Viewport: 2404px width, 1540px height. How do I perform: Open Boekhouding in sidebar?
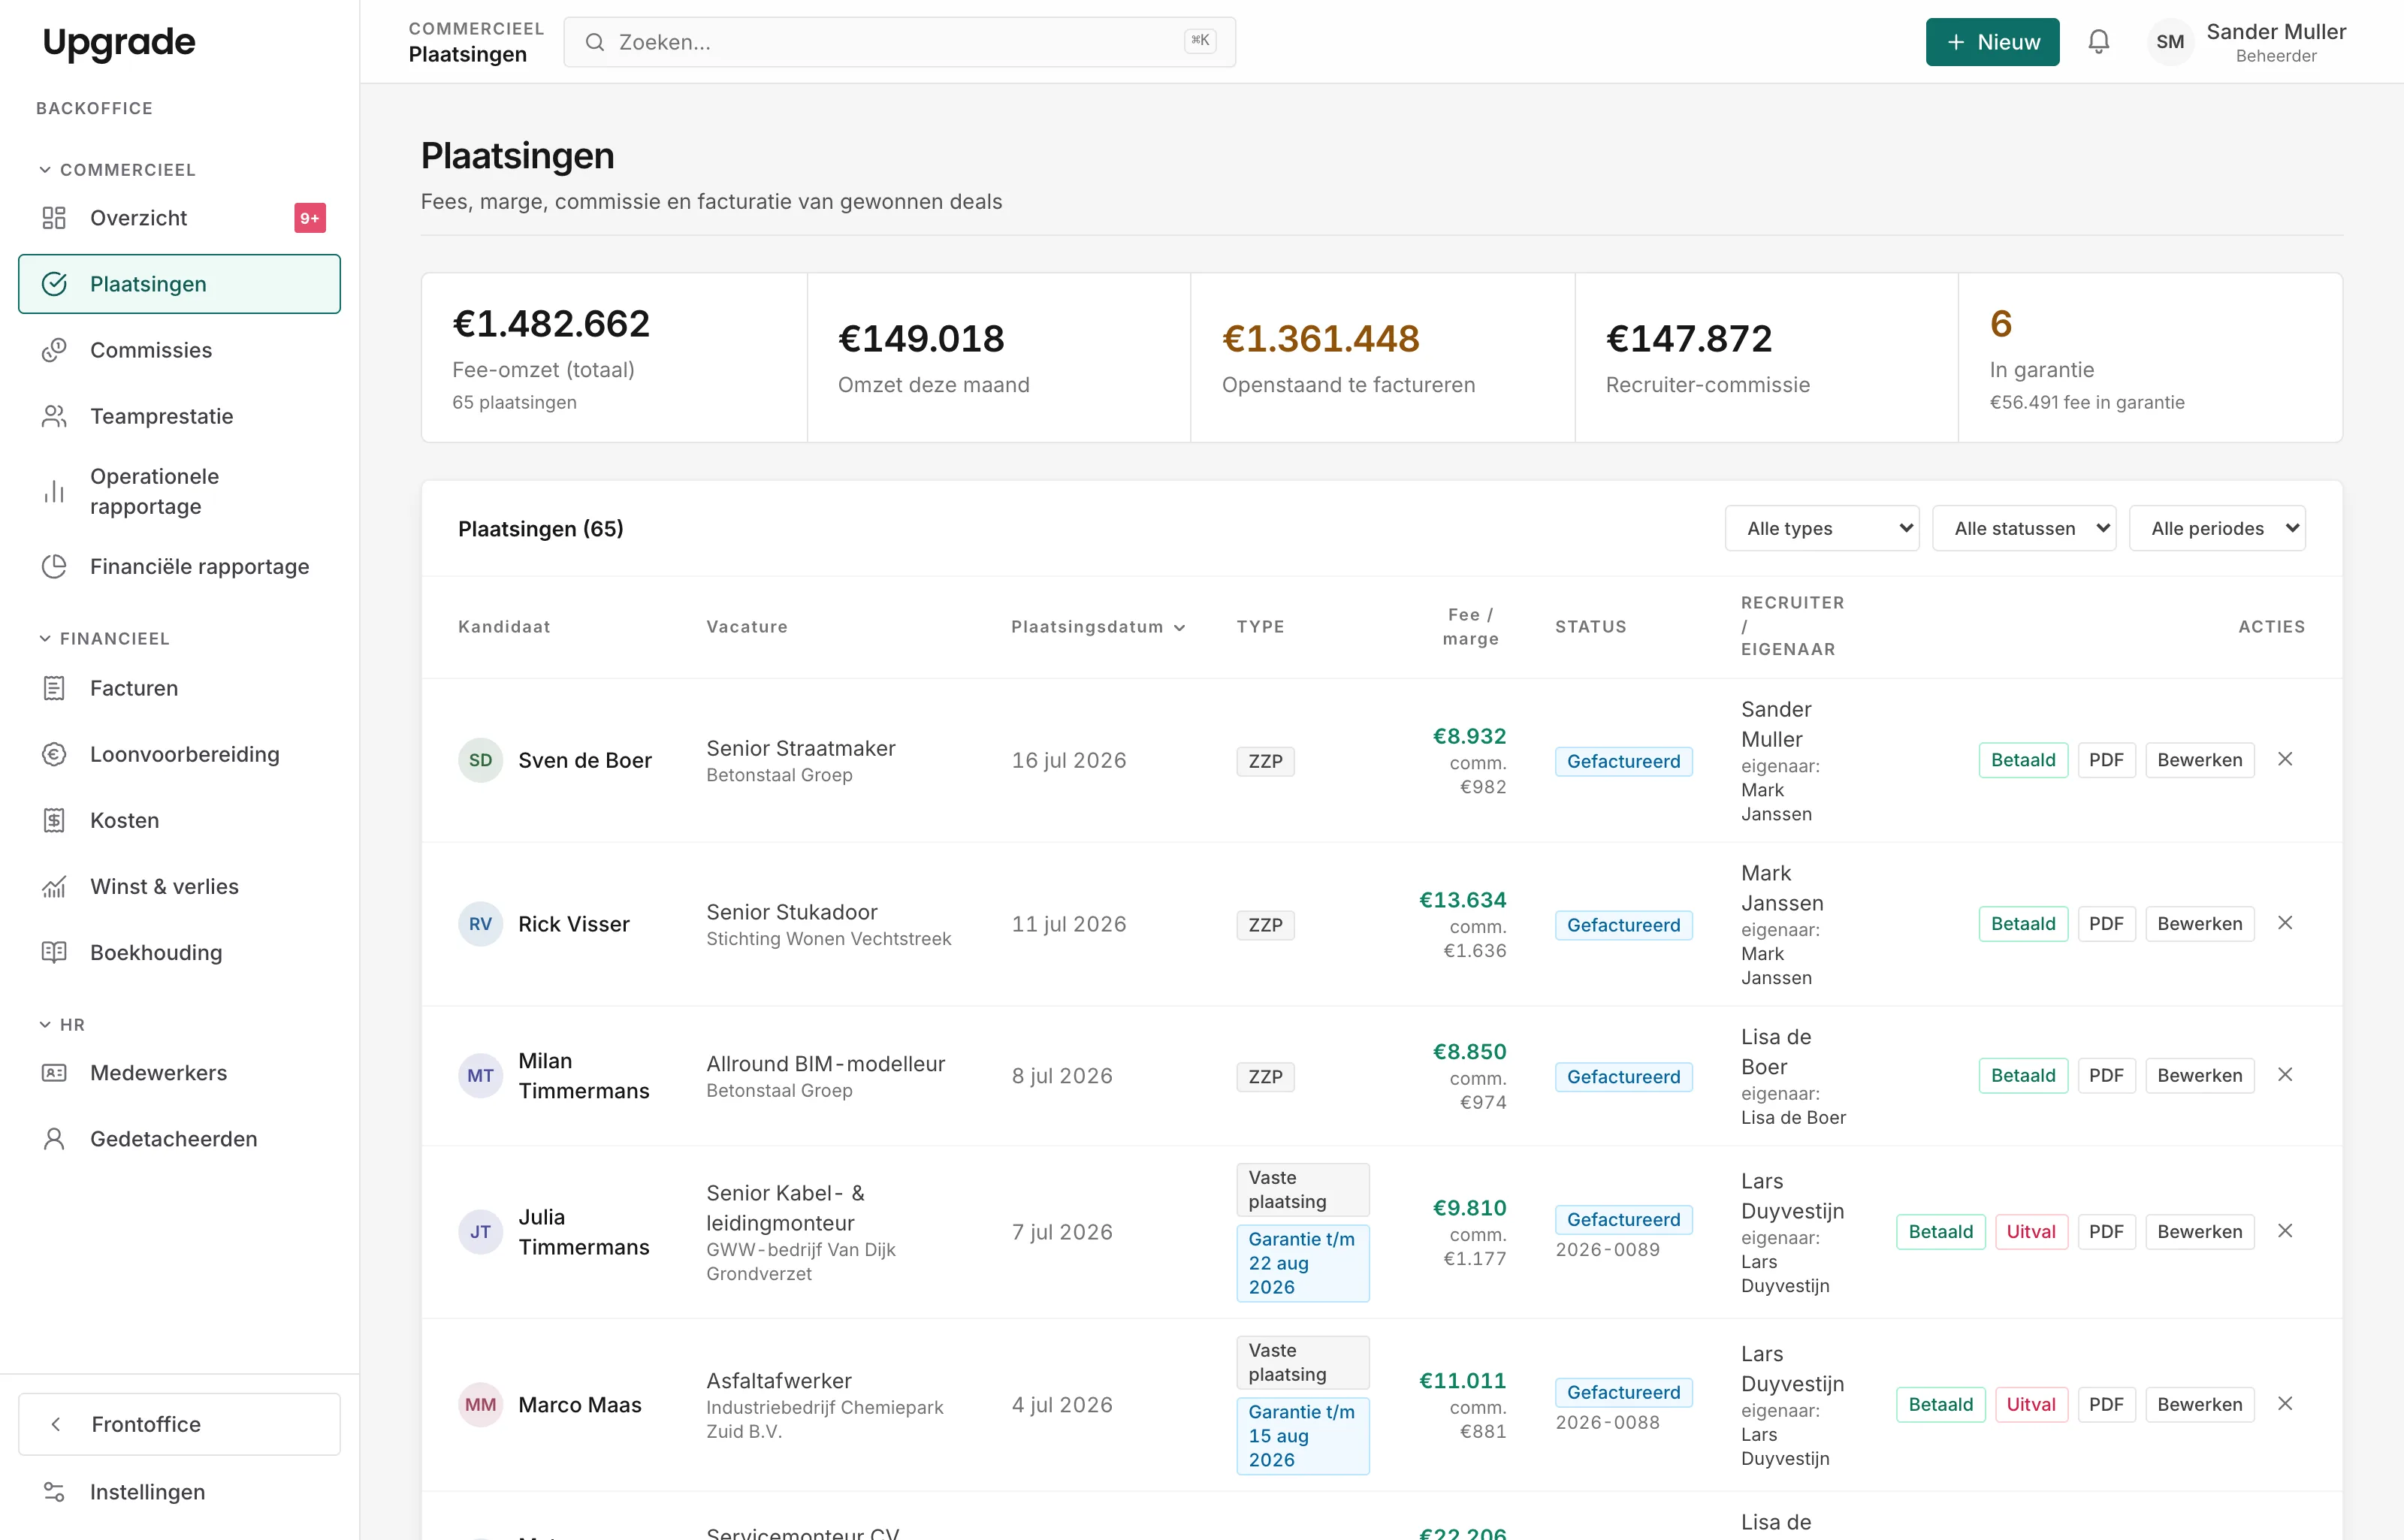179,952
